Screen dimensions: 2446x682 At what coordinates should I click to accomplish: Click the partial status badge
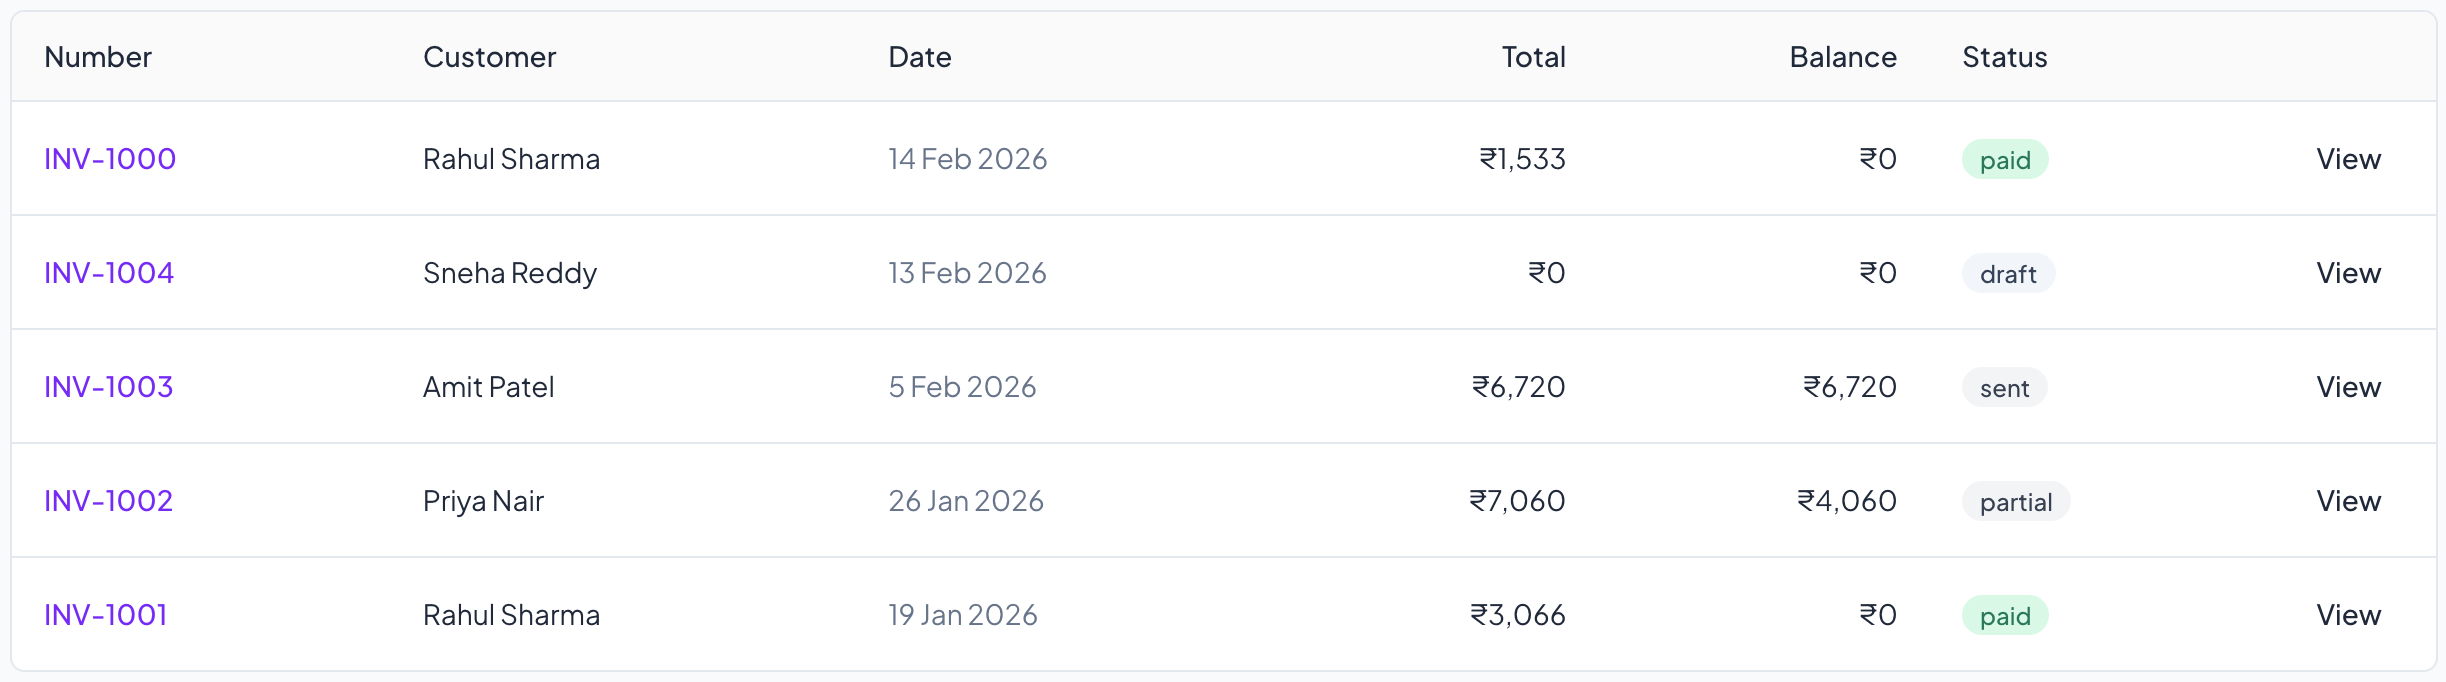(x=2016, y=502)
